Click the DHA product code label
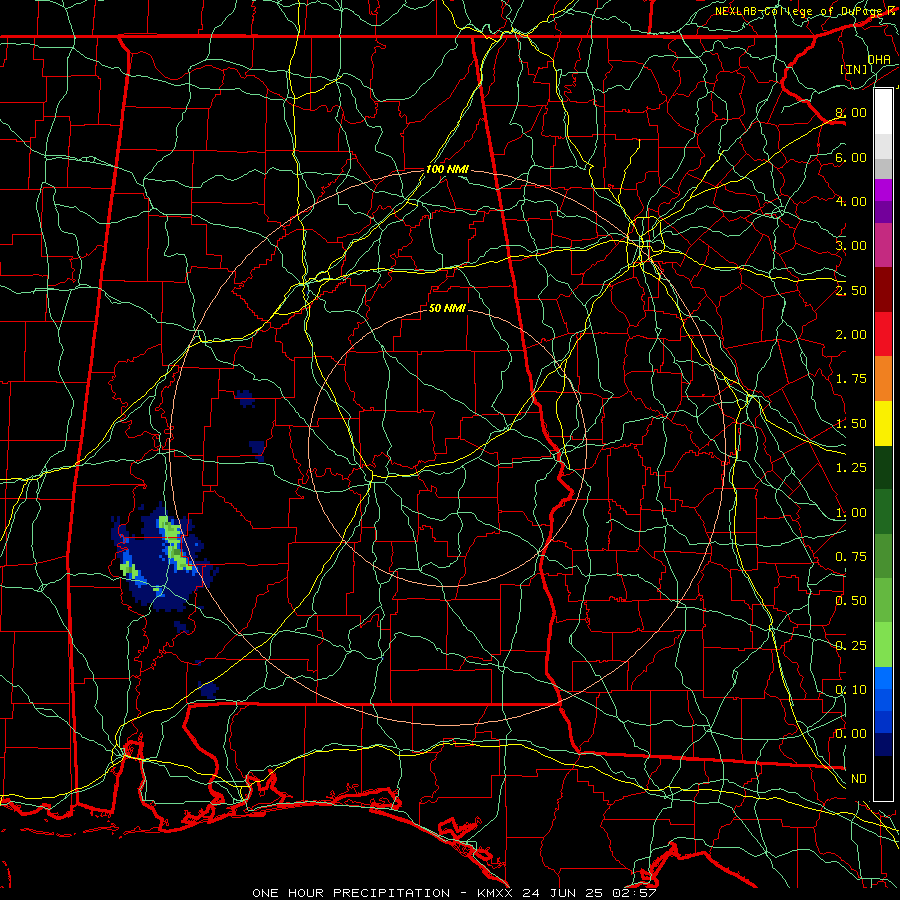Image resolution: width=900 pixels, height=900 pixels. pyautogui.click(x=879, y=59)
